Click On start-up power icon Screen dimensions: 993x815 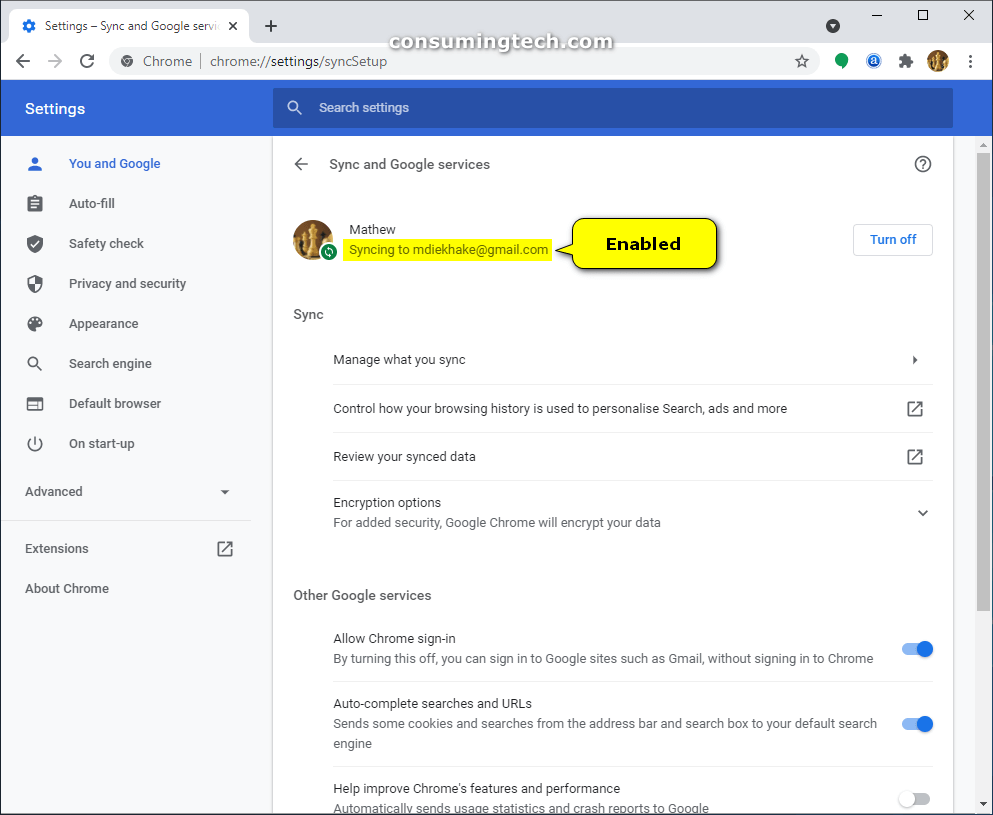coord(35,443)
